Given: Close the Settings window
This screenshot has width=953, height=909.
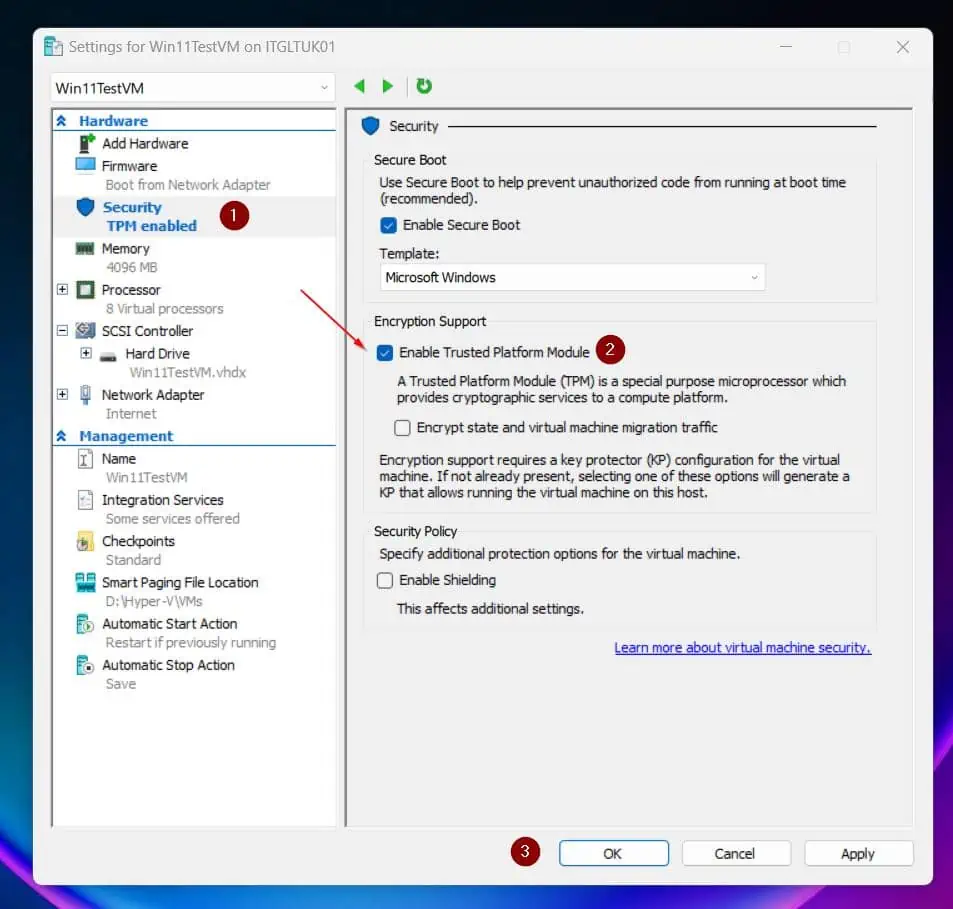Looking at the screenshot, I should [903, 47].
